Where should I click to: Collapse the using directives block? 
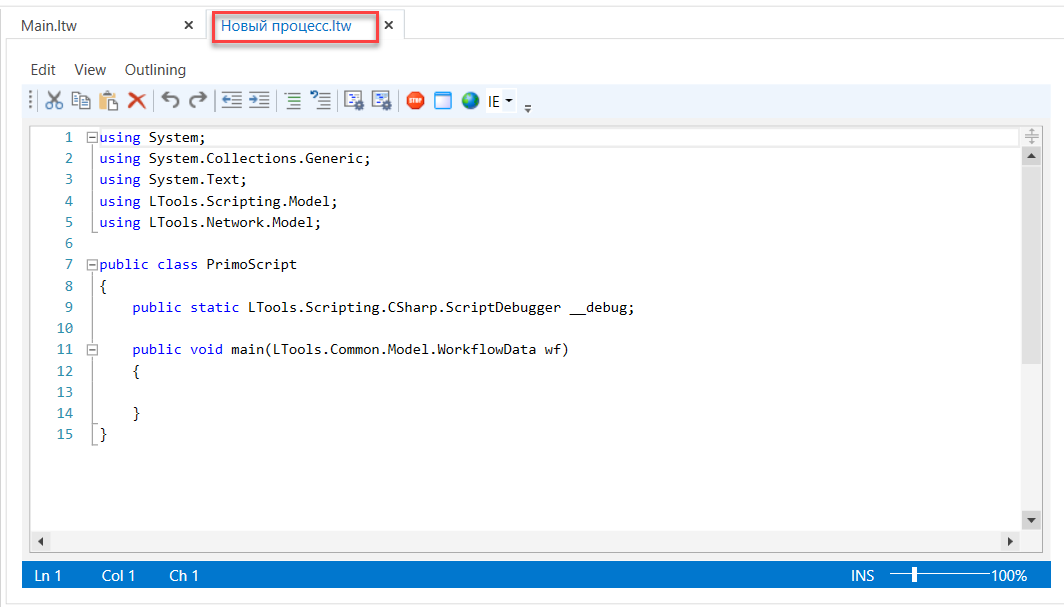[92, 138]
